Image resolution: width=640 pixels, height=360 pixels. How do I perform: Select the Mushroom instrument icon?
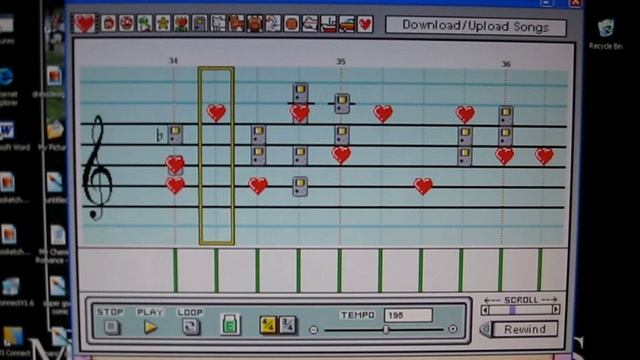[127, 24]
